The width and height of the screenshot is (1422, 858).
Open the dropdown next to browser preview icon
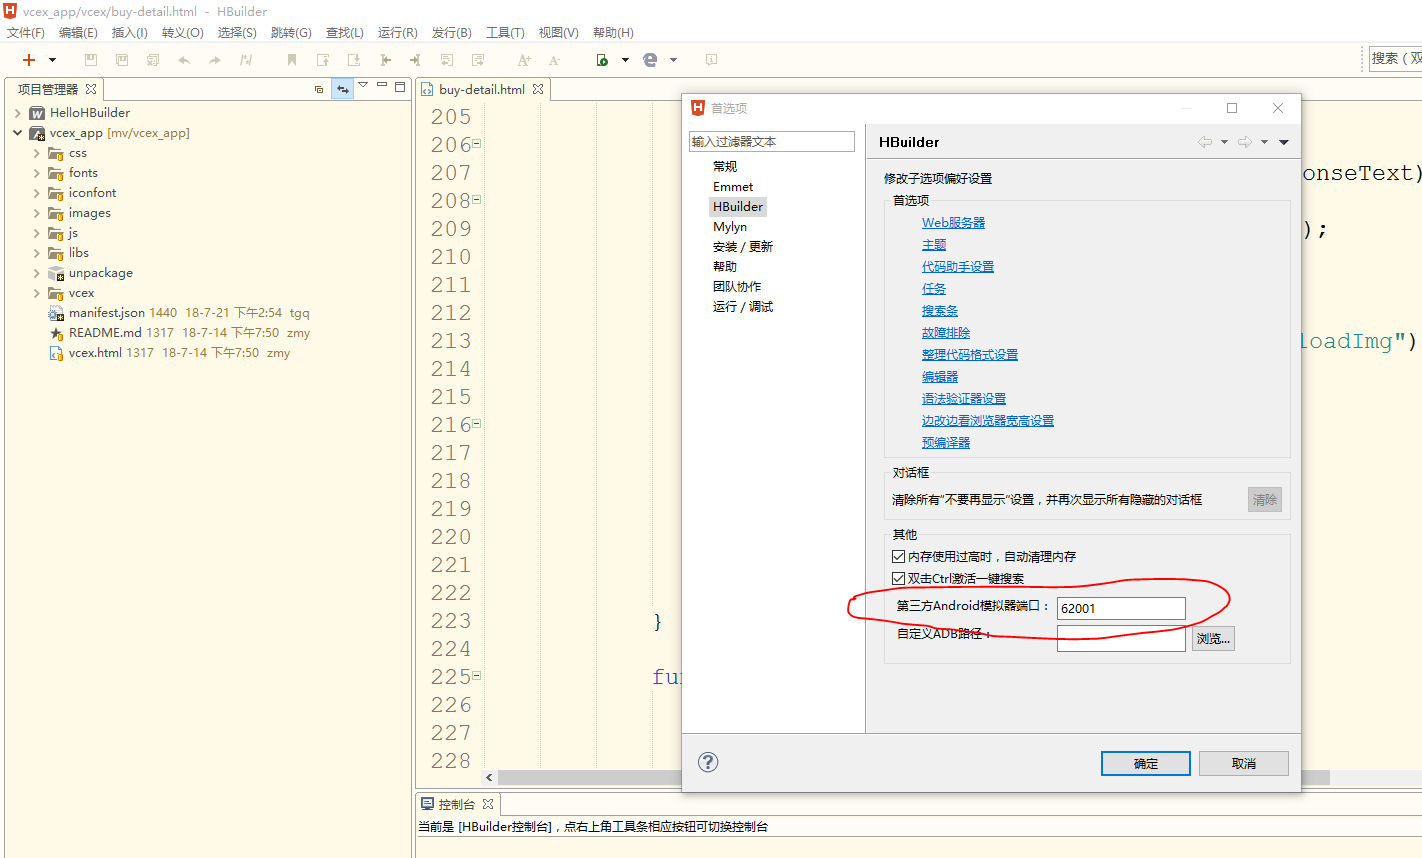pyautogui.click(x=673, y=60)
